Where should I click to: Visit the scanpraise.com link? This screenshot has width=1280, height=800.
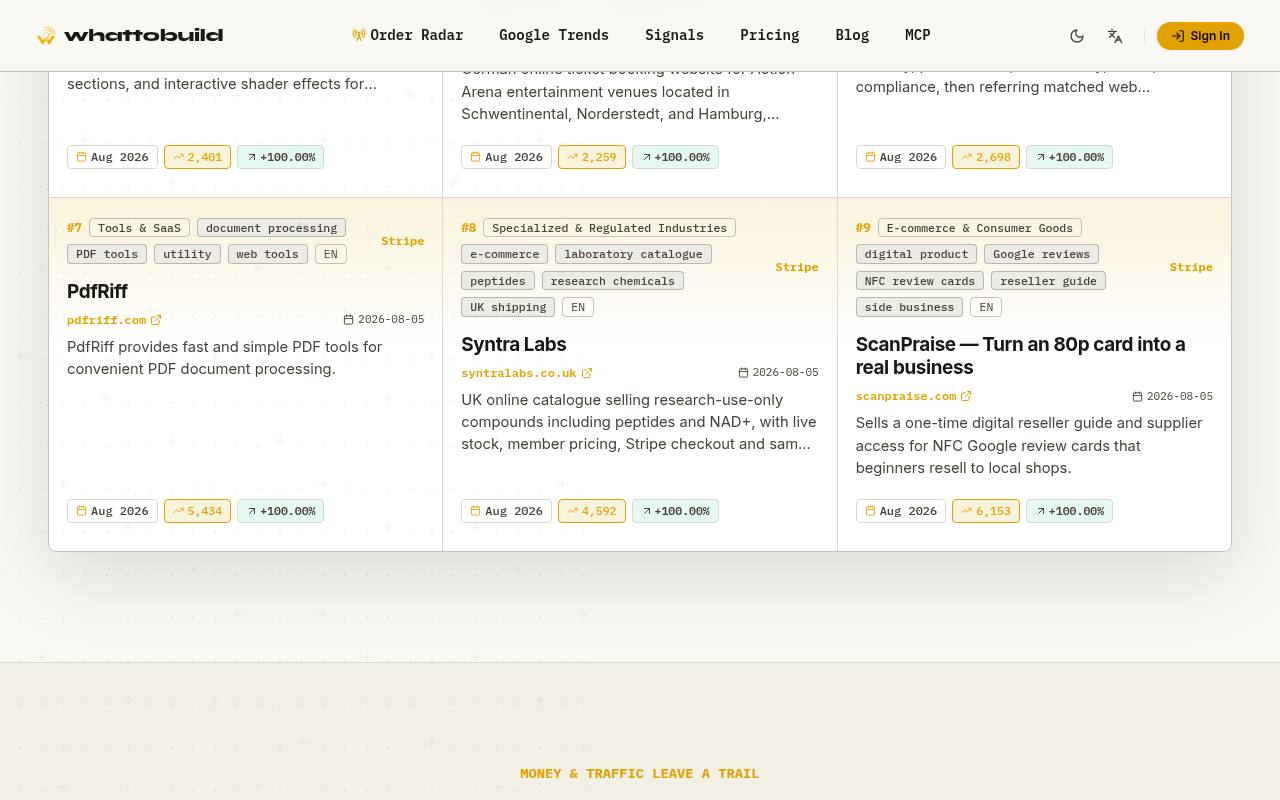pos(906,396)
